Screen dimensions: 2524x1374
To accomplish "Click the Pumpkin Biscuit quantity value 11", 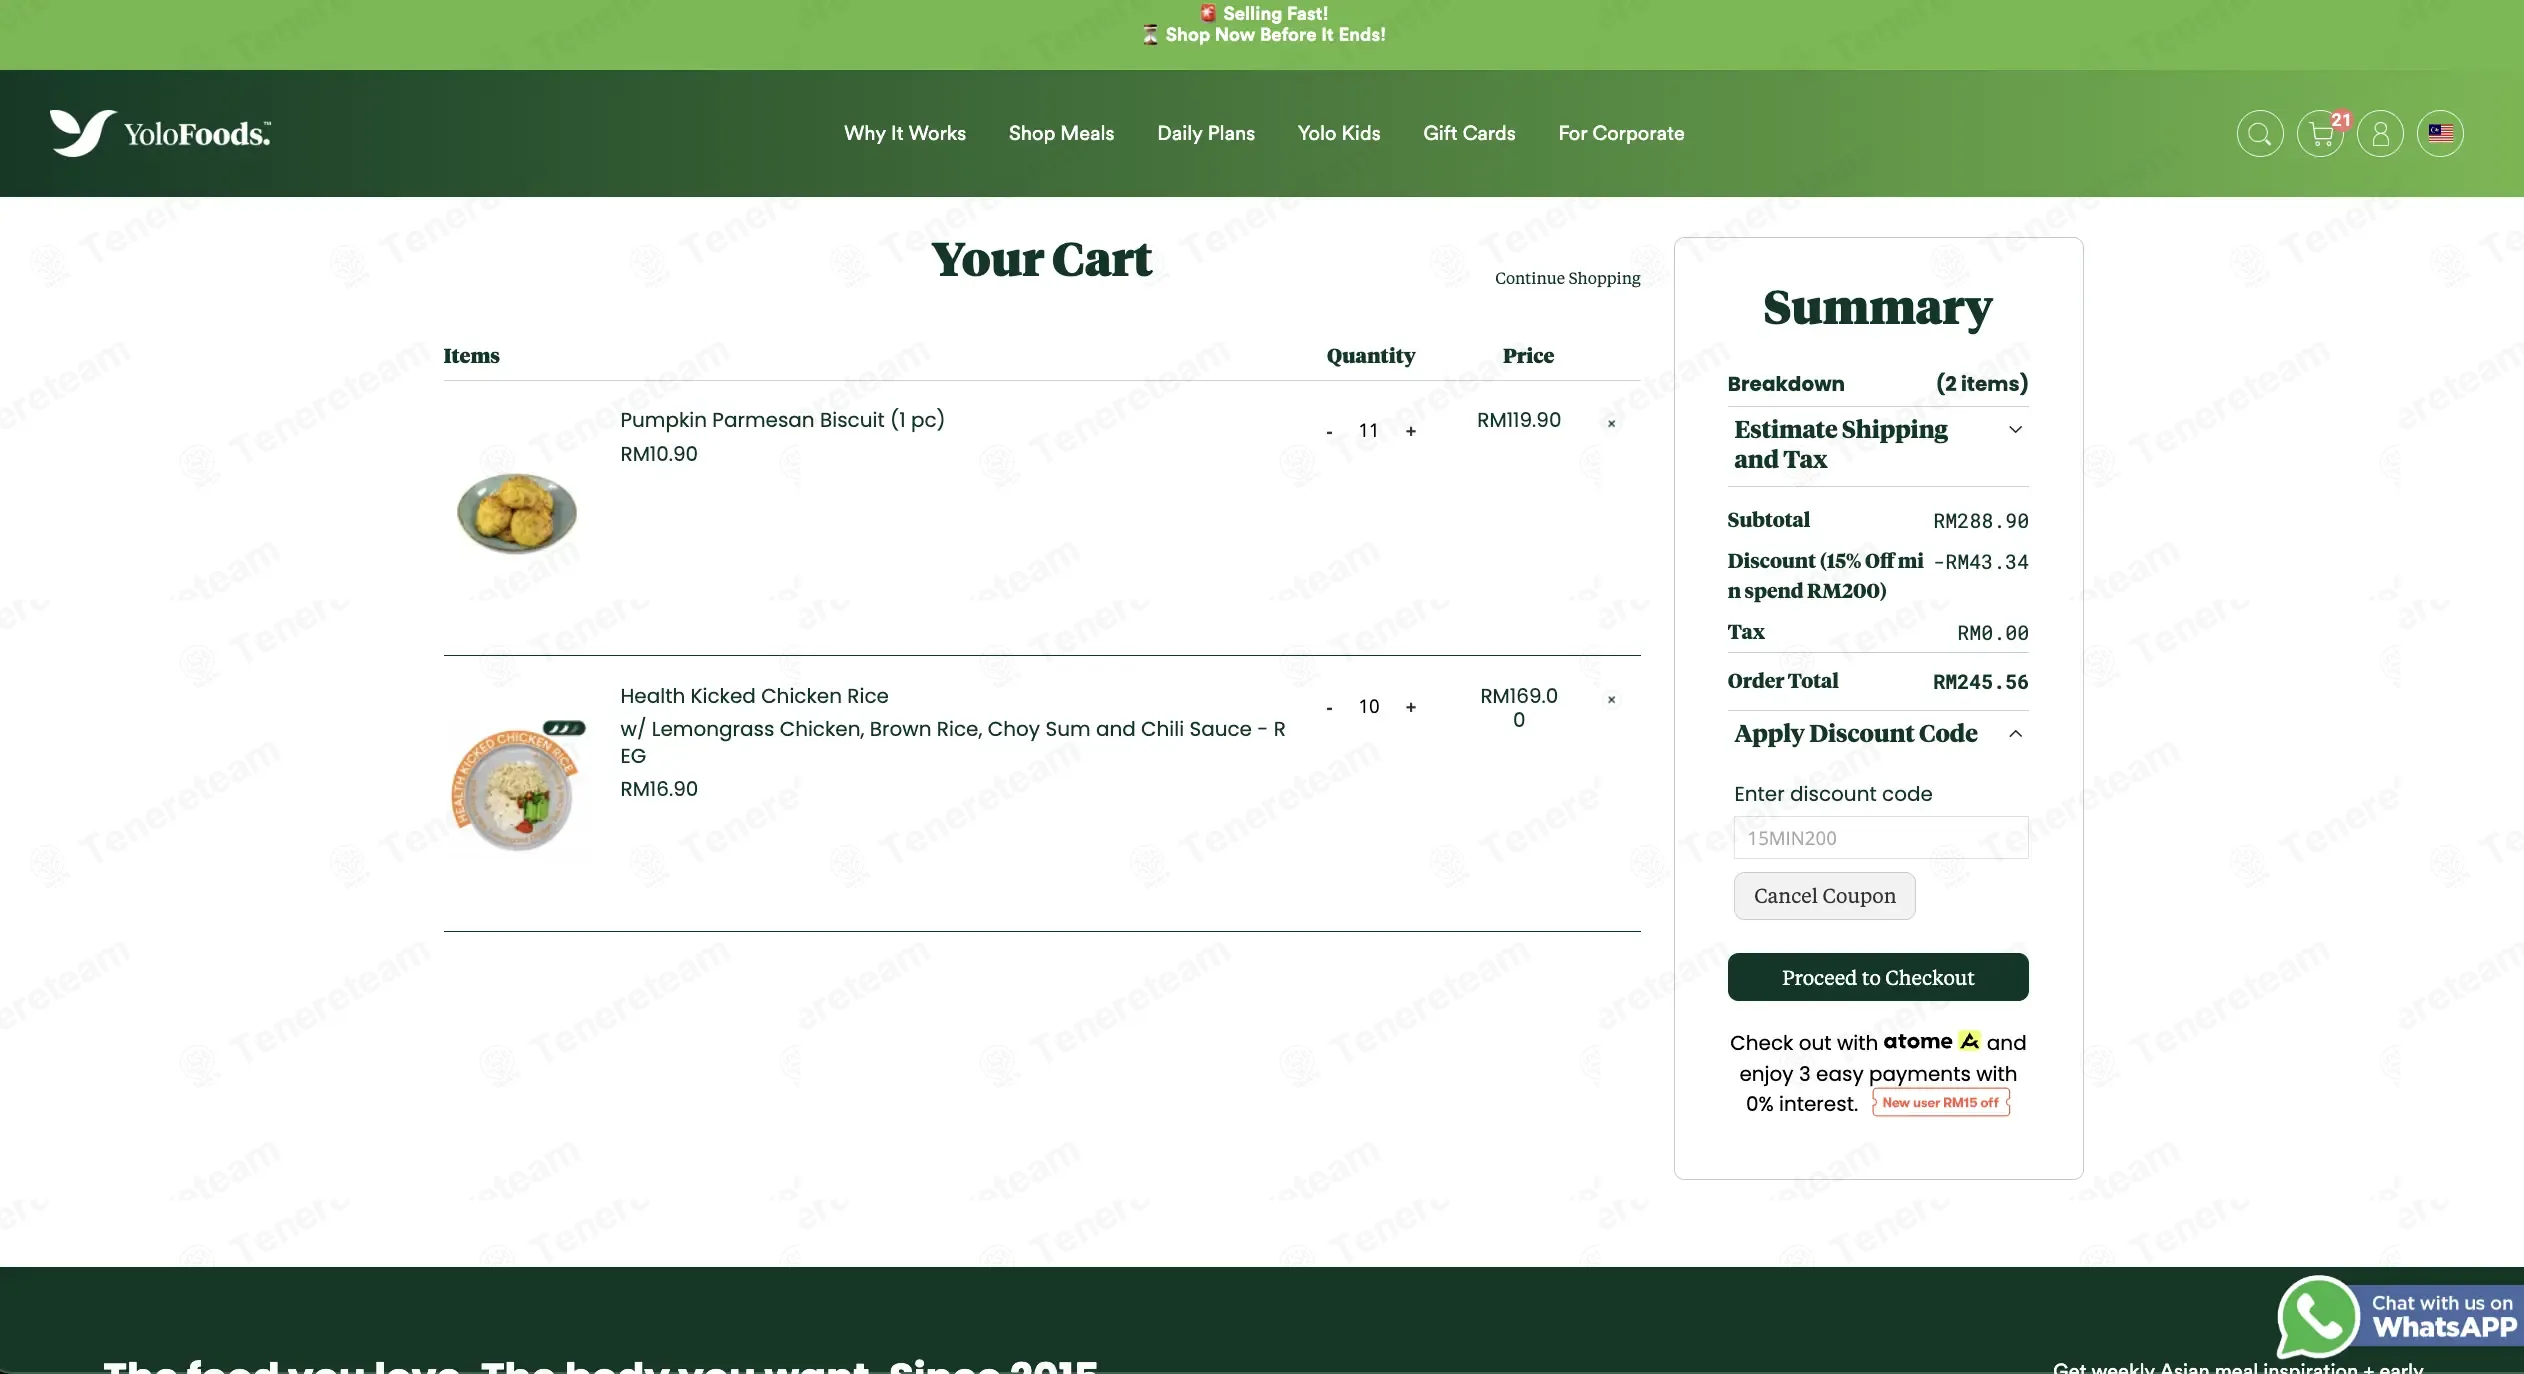I will pyautogui.click(x=1368, y=431).
